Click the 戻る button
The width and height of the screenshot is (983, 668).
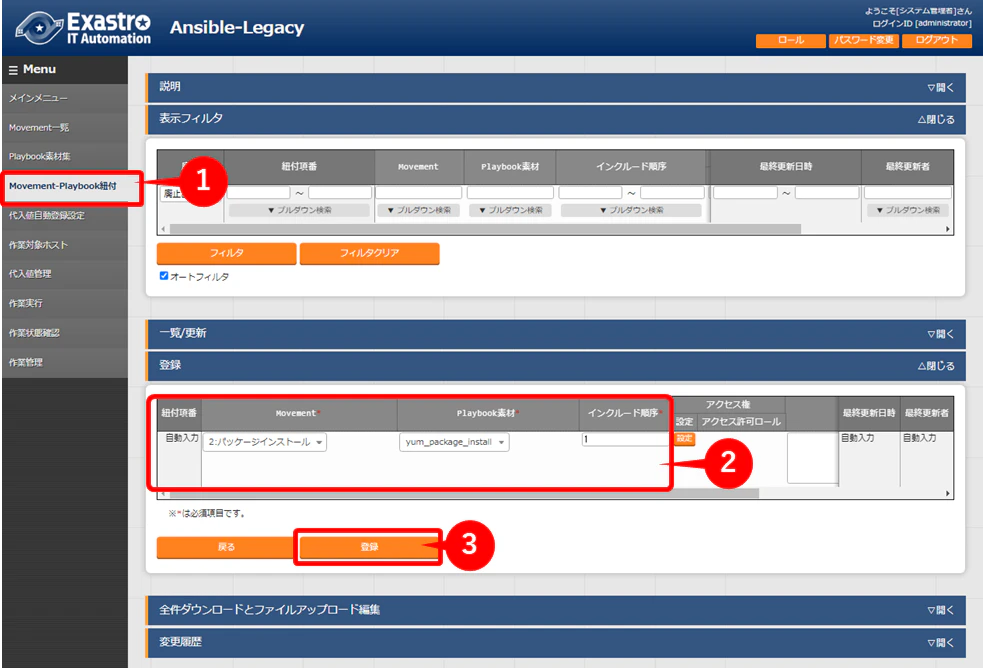coord(226,547)
